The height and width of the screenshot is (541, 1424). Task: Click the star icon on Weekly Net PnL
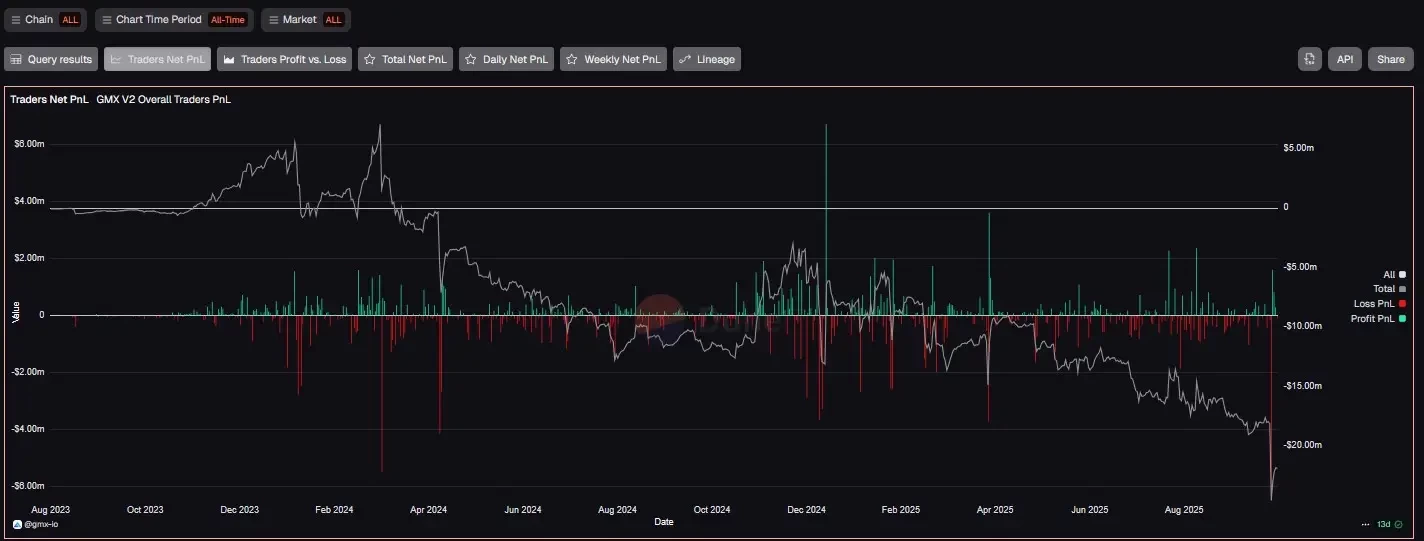pyautogui.click(x=571, y=60)
